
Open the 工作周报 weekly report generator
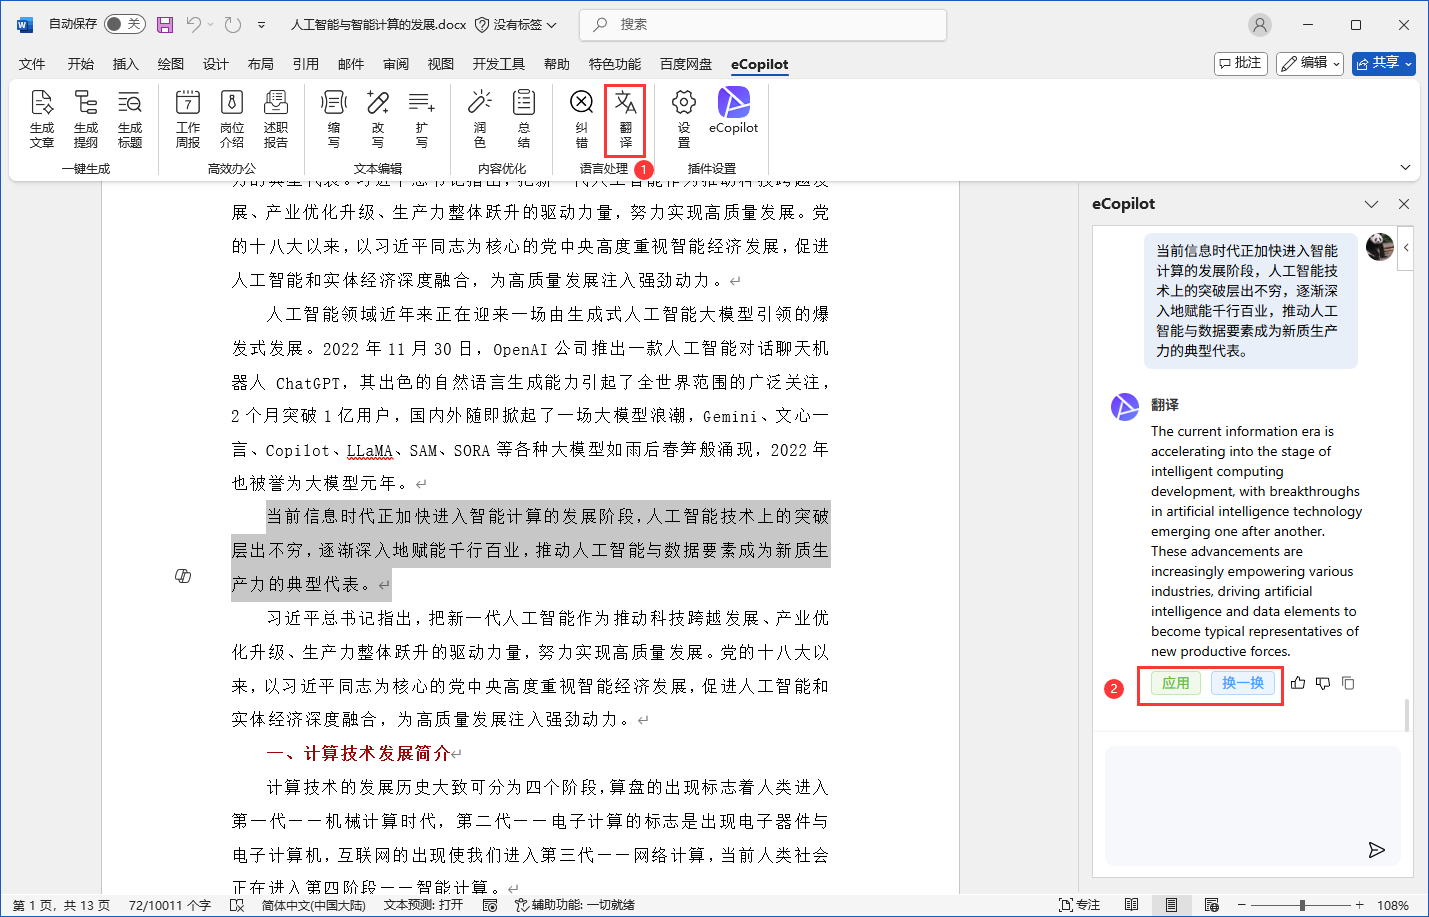[x=188, y=118]
